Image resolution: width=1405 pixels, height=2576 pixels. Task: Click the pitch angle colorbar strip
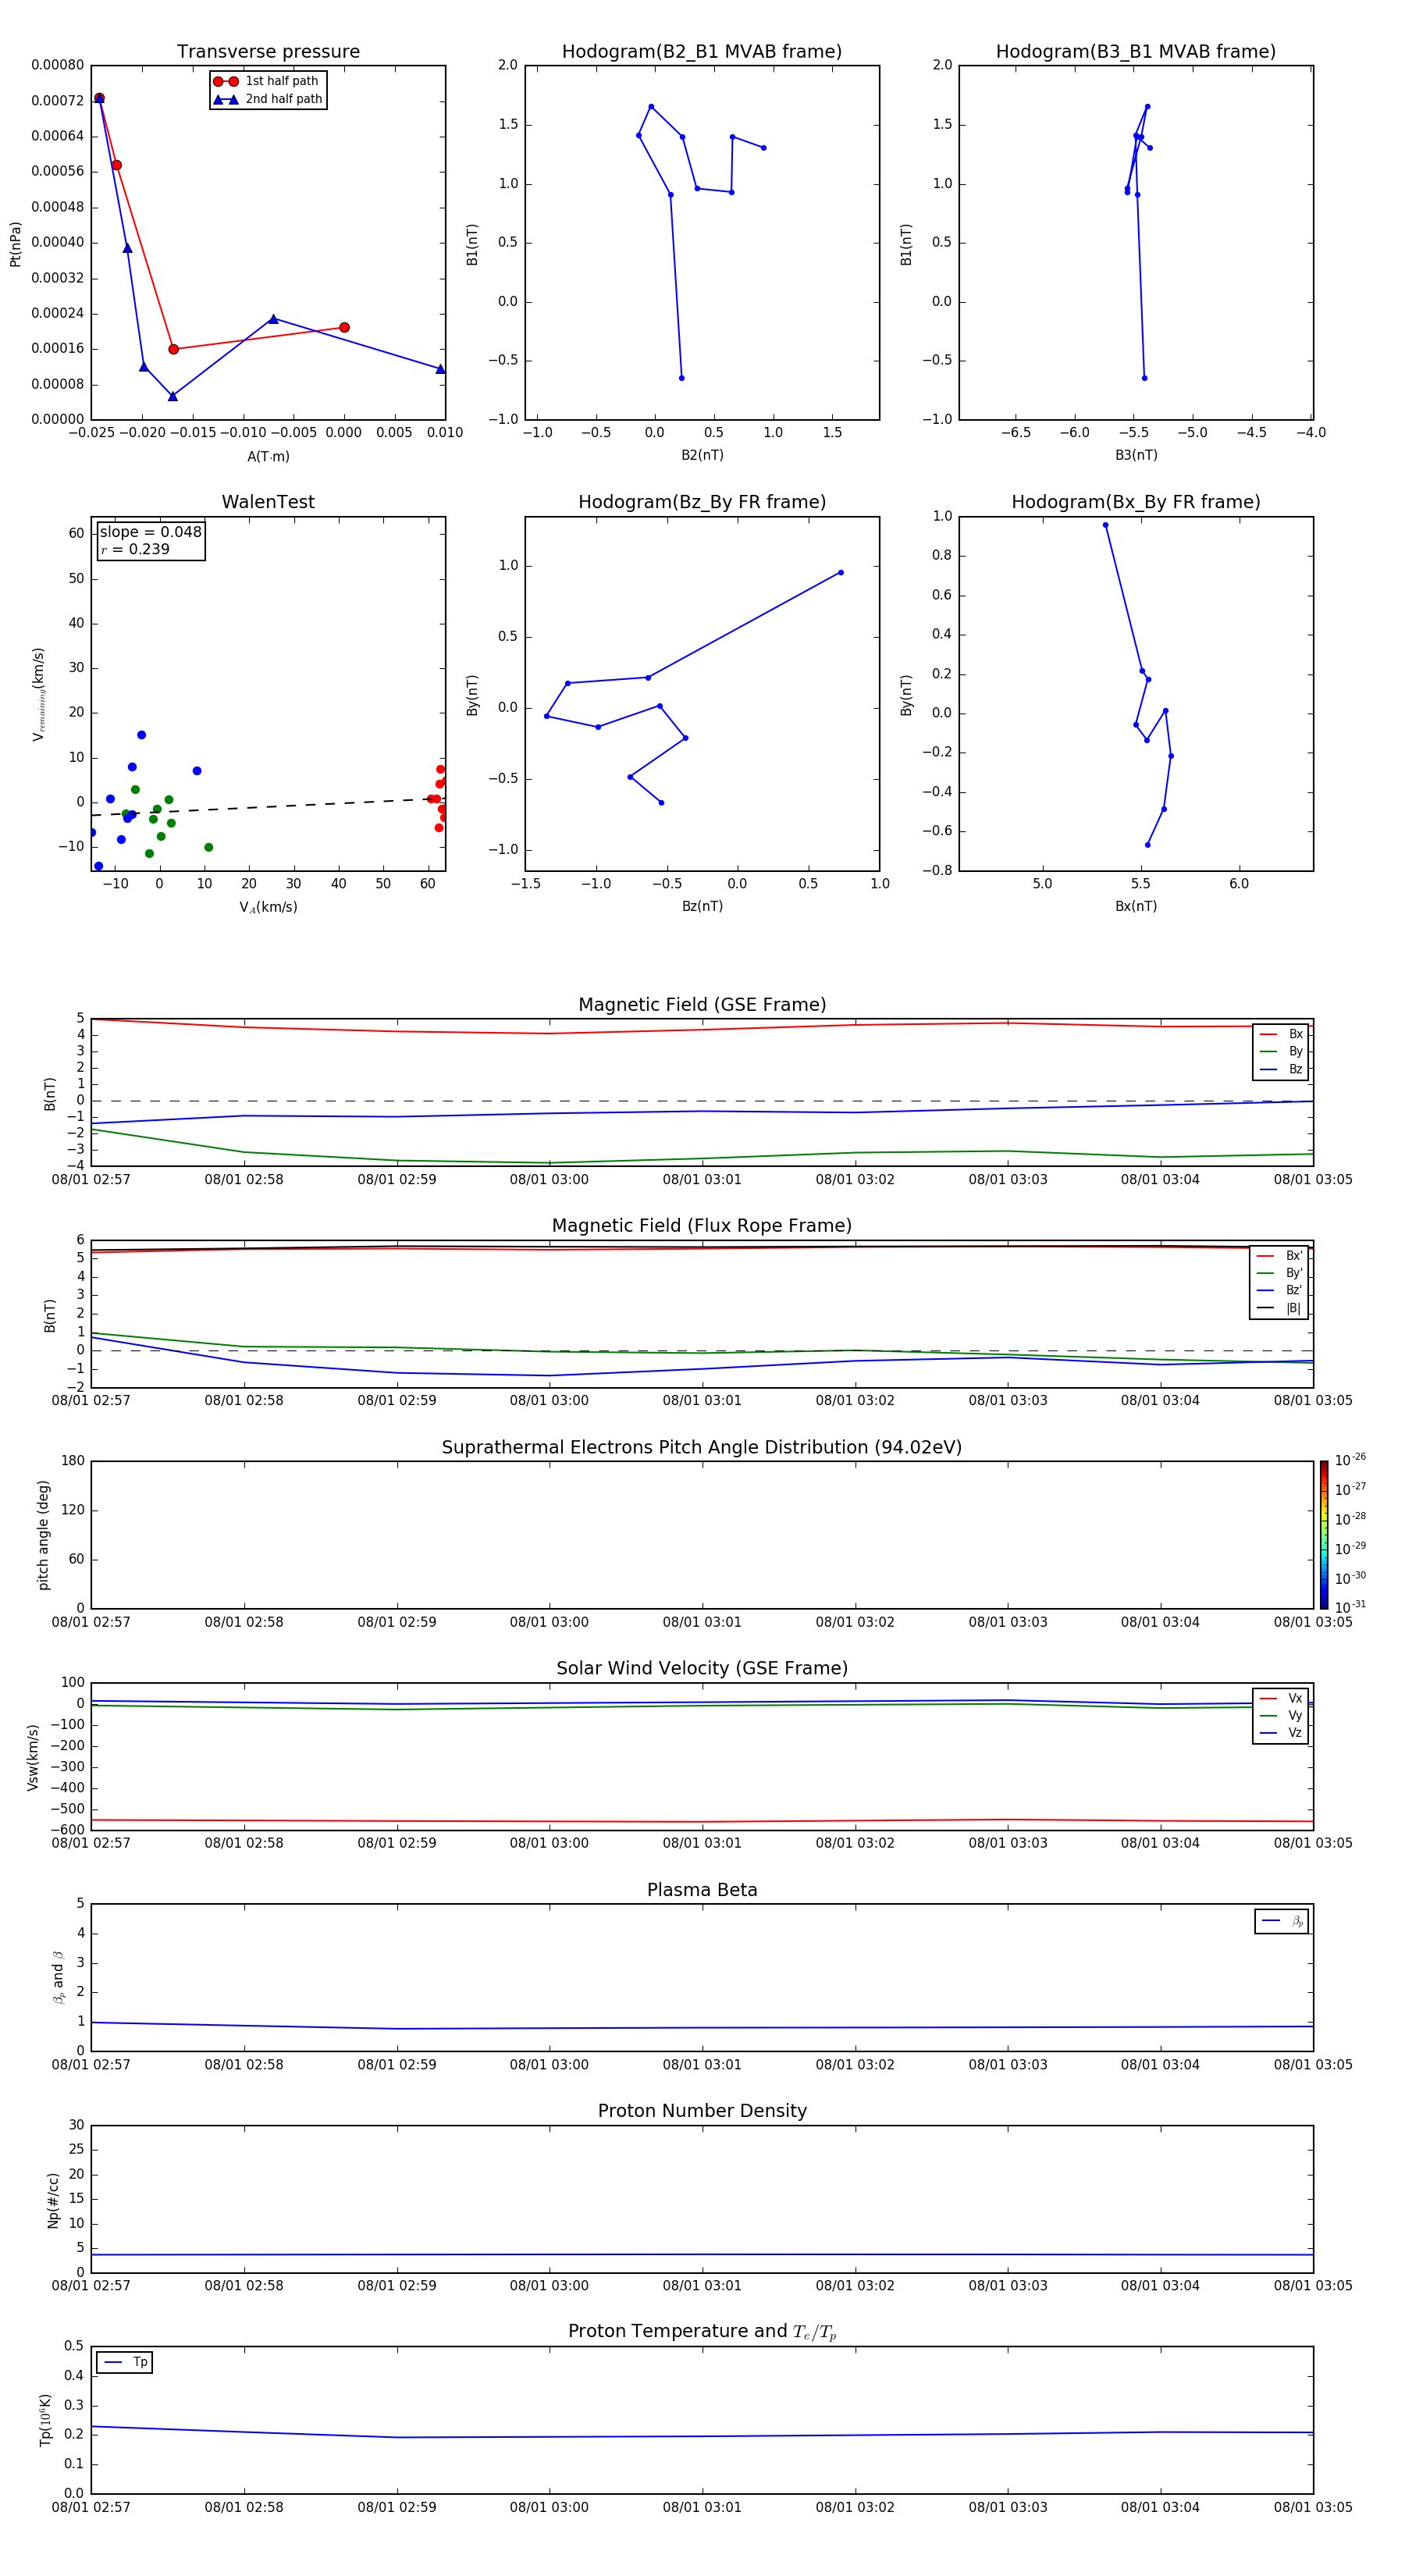1324,1535
